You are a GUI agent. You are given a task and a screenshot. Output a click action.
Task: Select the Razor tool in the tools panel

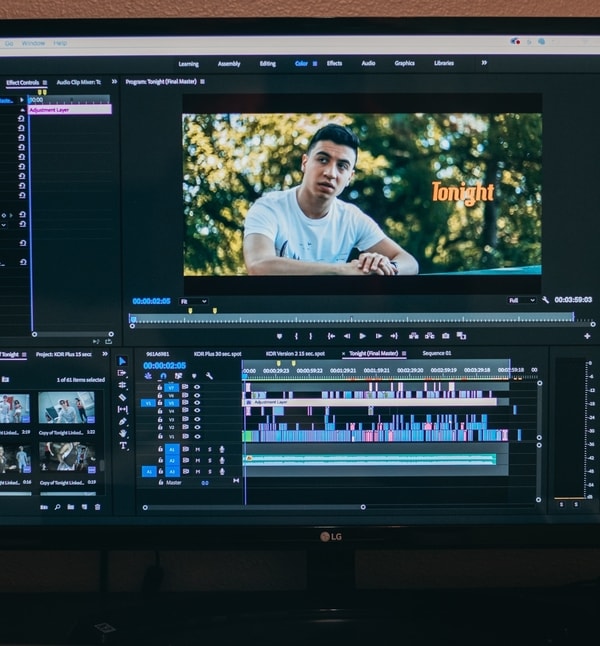click(123, 397)
